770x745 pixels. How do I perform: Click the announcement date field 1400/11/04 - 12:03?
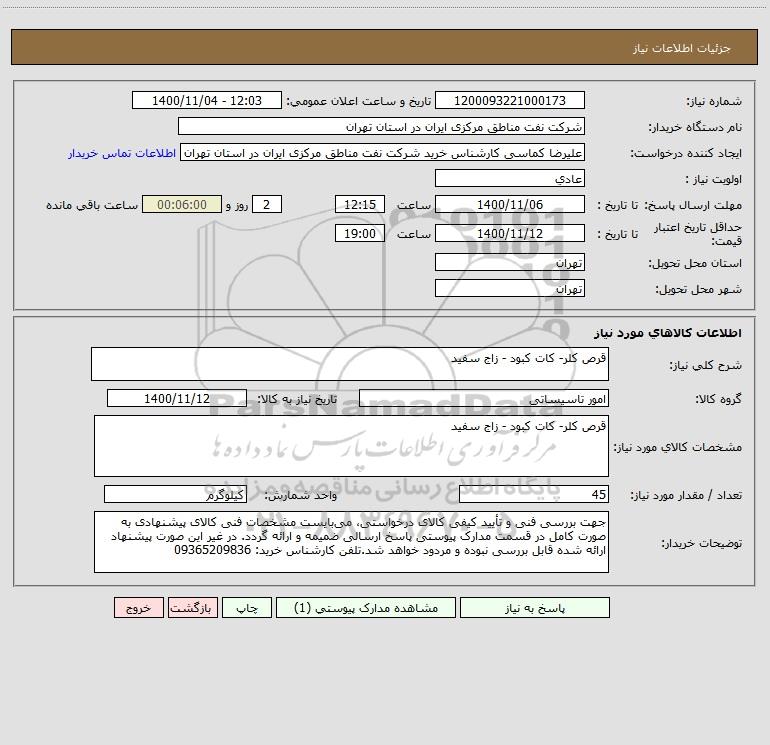click(x=207, y=100)
